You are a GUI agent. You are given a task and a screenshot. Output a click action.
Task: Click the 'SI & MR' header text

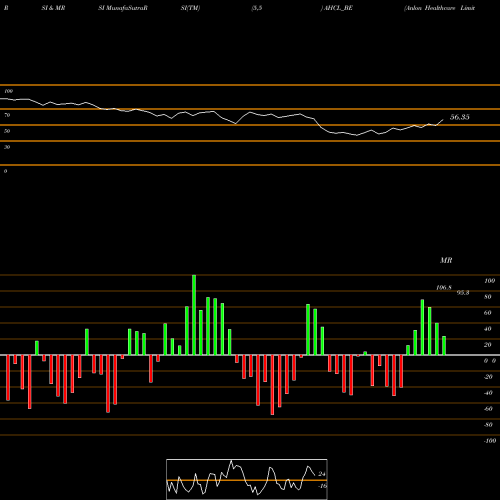53,8
